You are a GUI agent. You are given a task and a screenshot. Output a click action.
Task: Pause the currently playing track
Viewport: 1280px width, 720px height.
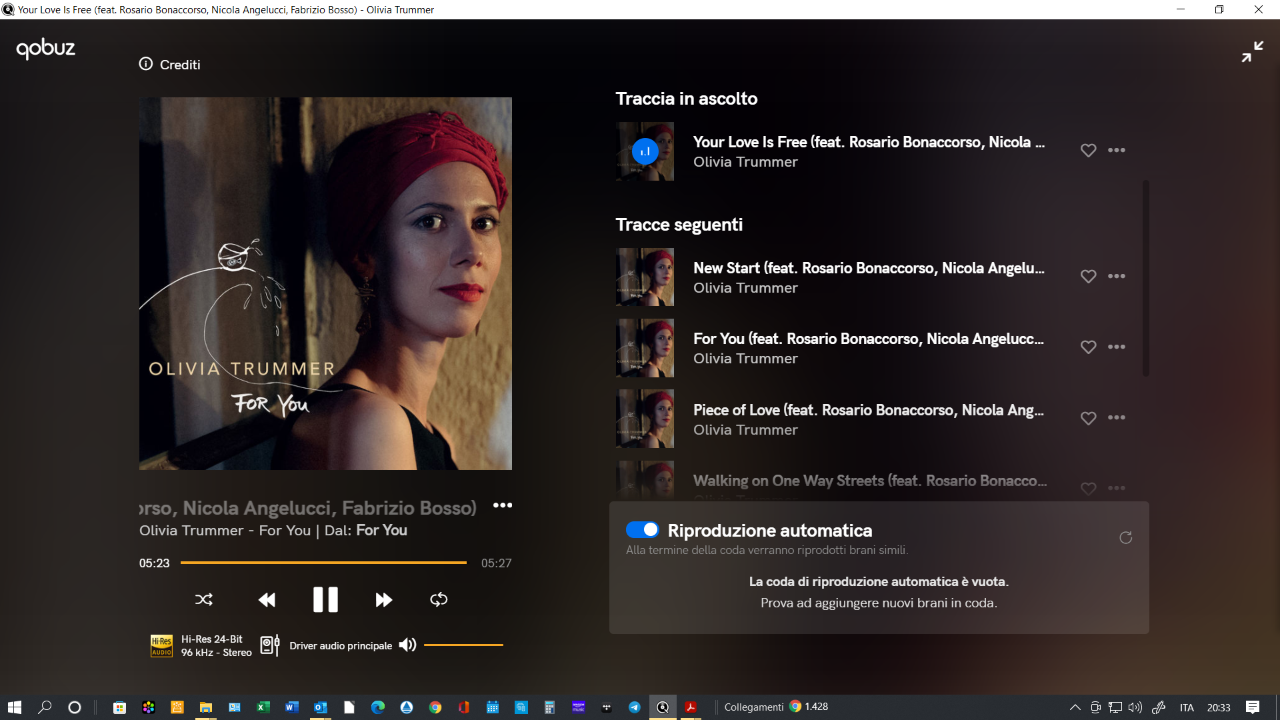click(x=325, y=600)
